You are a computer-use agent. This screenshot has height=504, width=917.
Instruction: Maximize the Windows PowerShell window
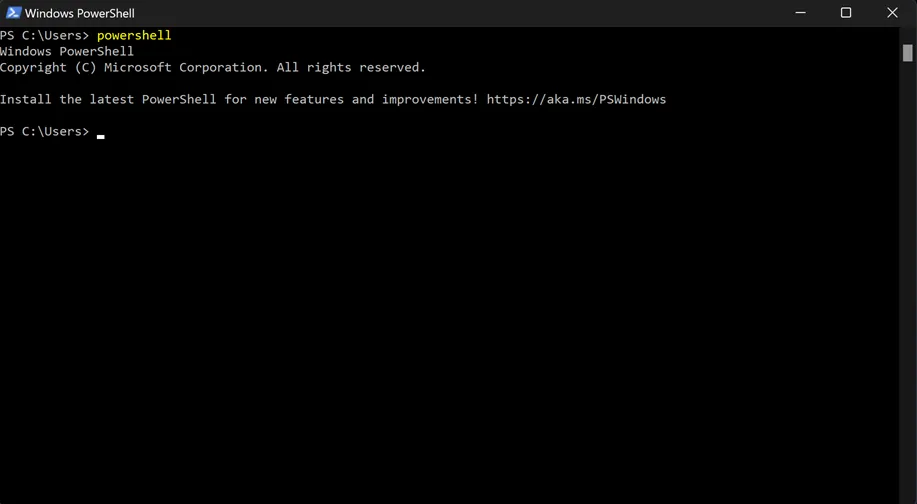(846, 13)
